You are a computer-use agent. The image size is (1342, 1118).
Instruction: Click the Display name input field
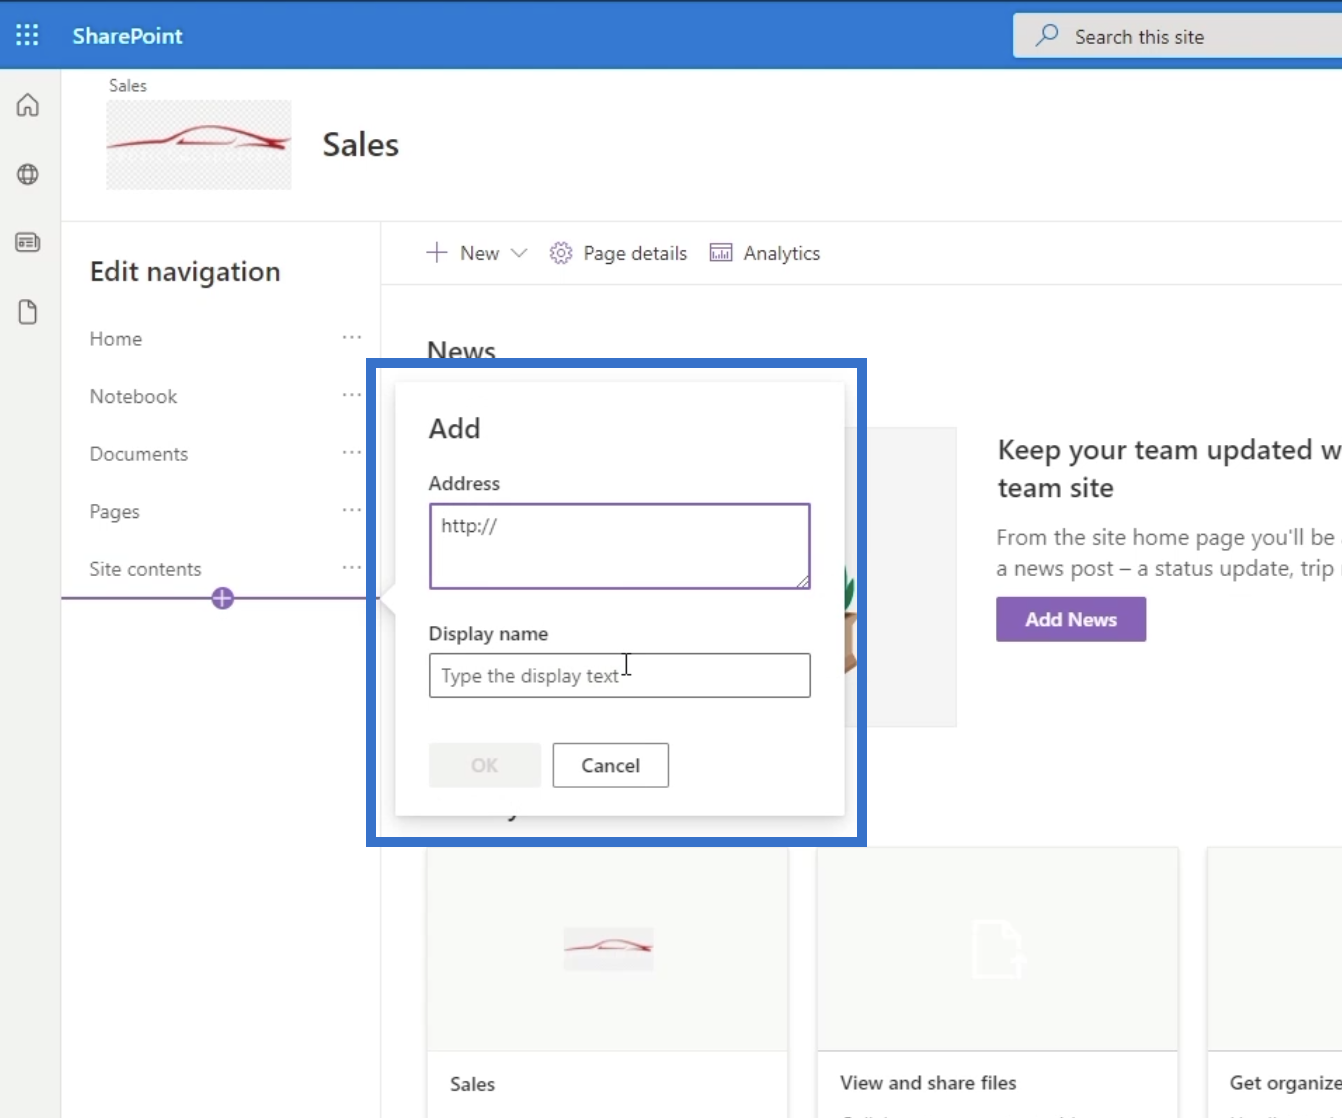[620, 676]
